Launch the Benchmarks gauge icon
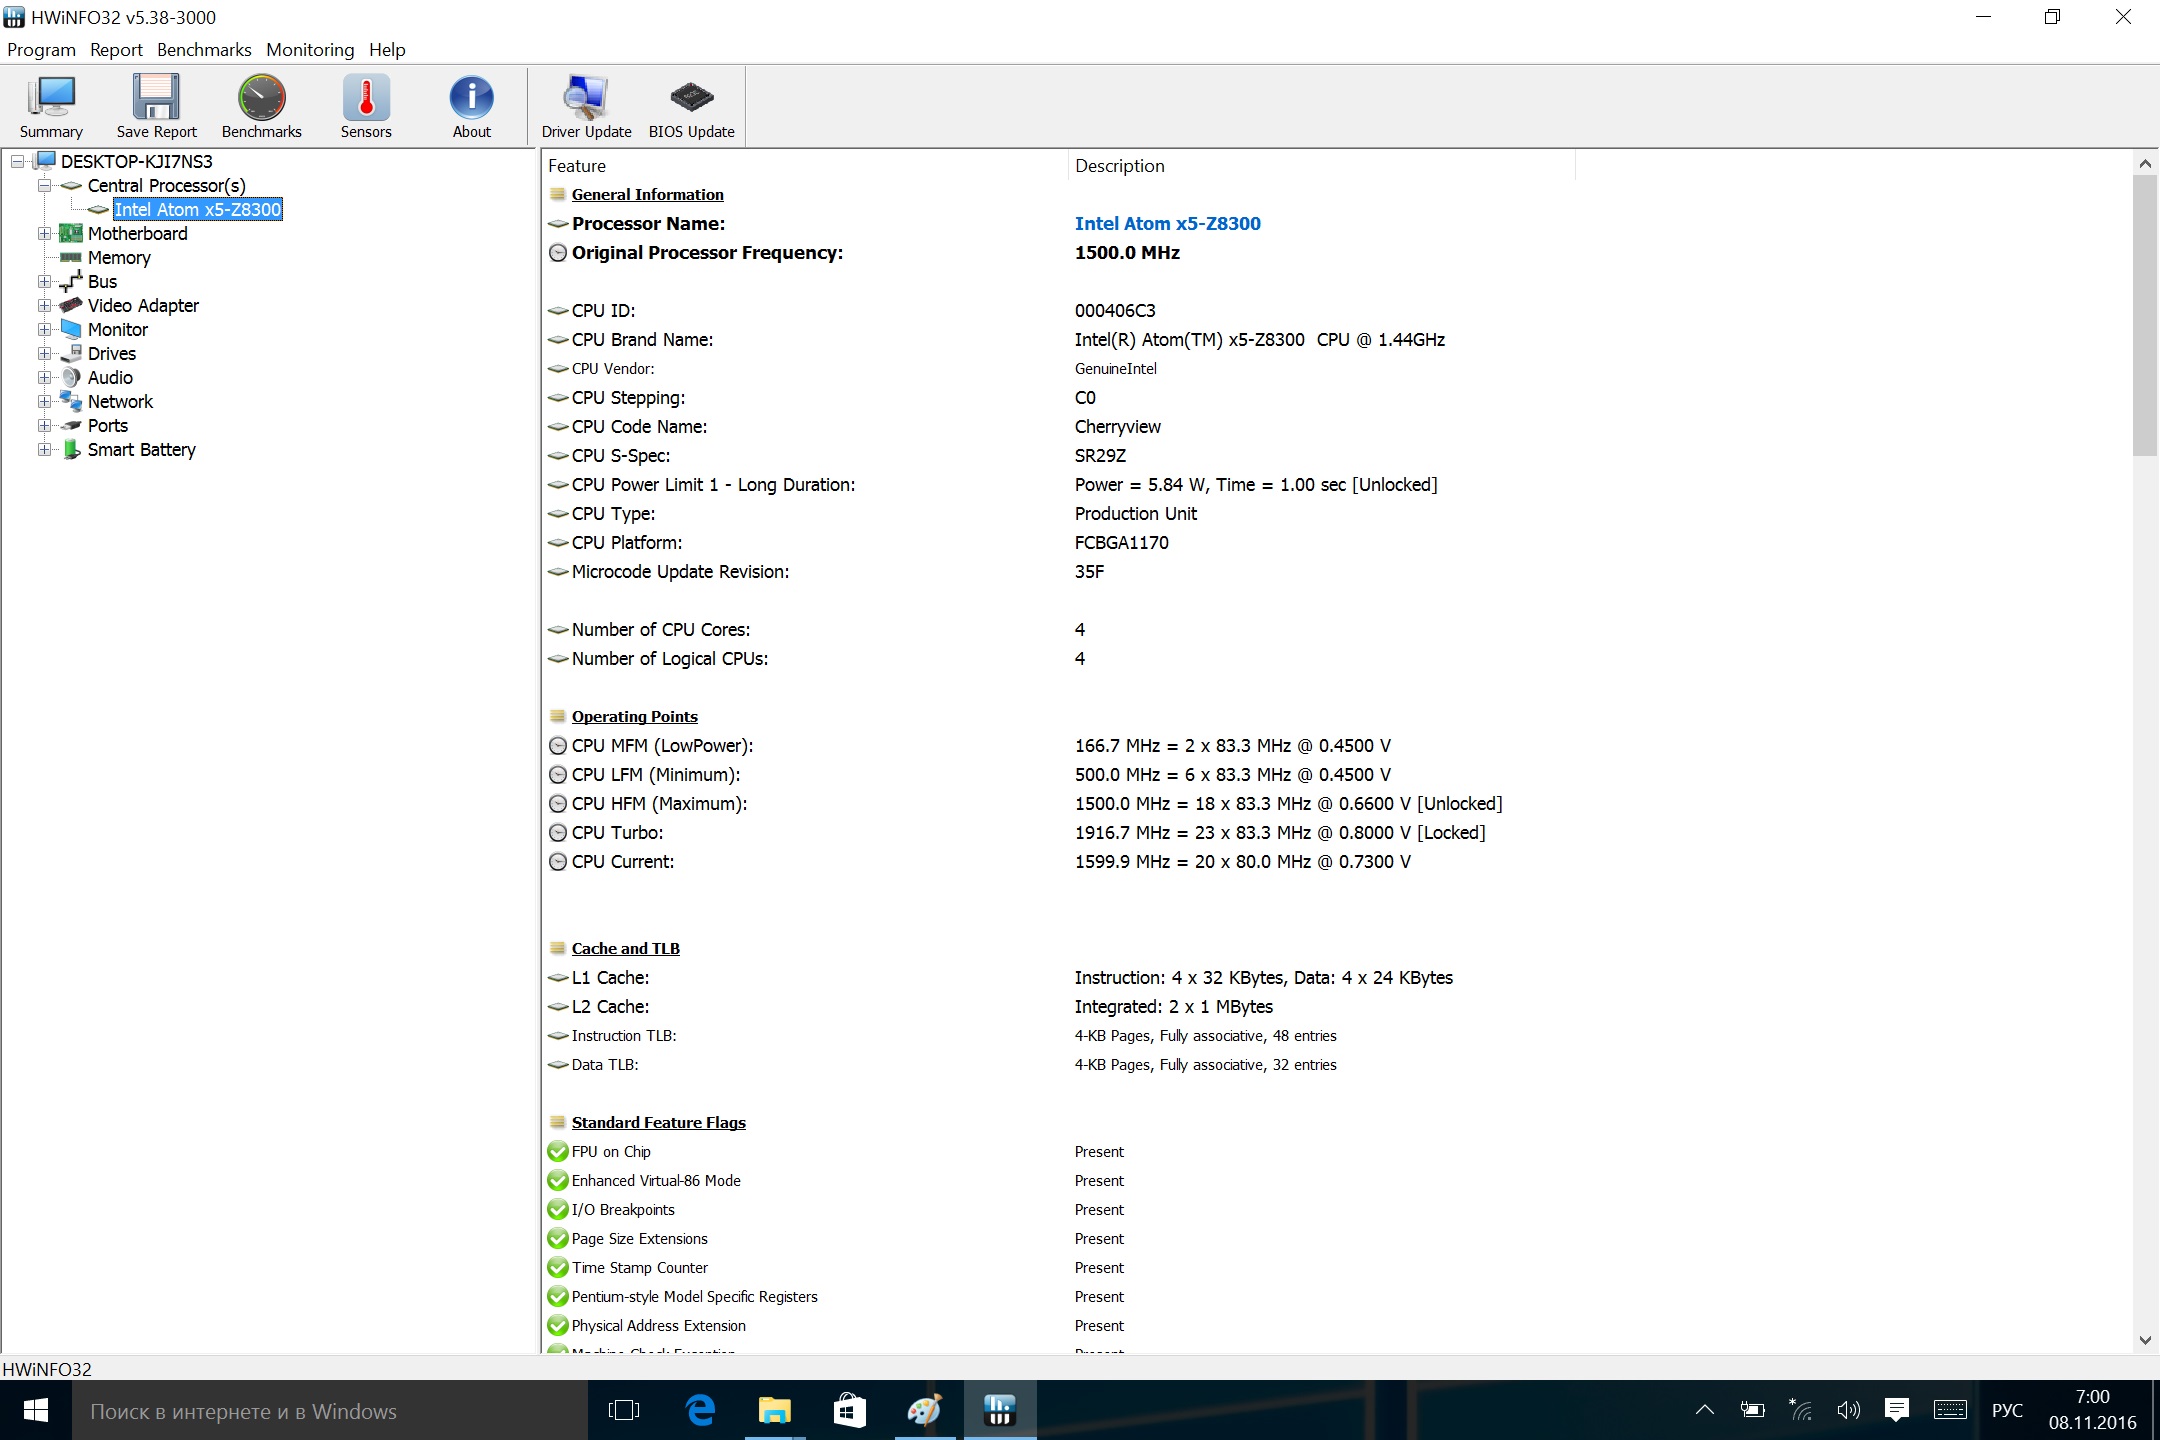 (x=261, y=106)
